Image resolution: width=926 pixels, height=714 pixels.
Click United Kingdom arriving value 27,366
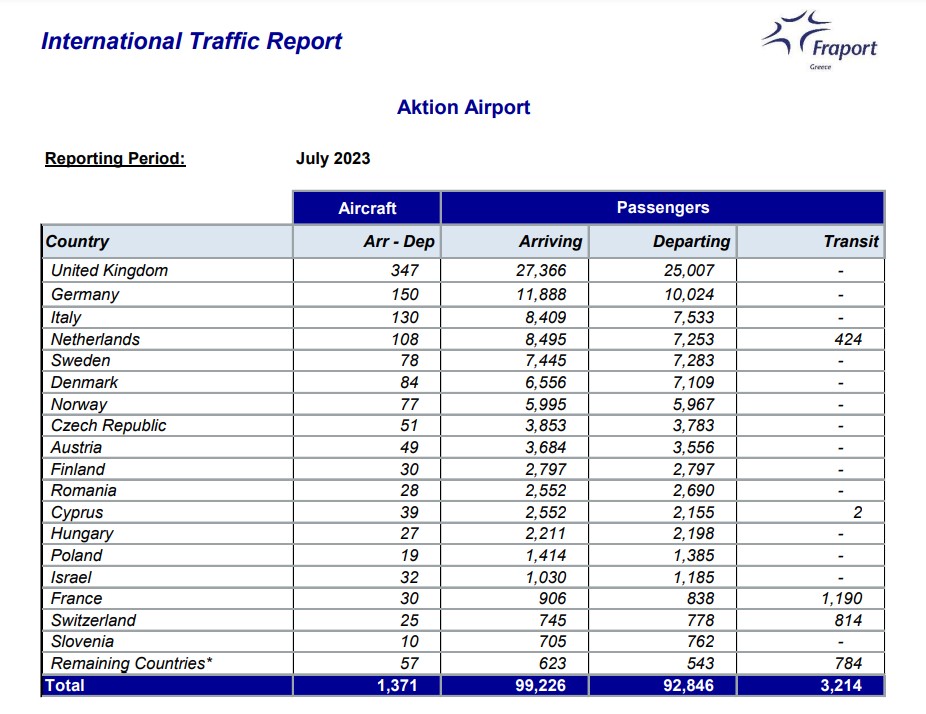click(x=541, y=270)
